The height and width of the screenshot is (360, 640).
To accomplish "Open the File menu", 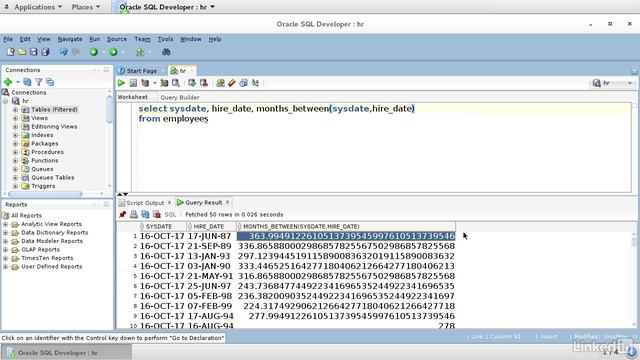I will pos(8,39).
